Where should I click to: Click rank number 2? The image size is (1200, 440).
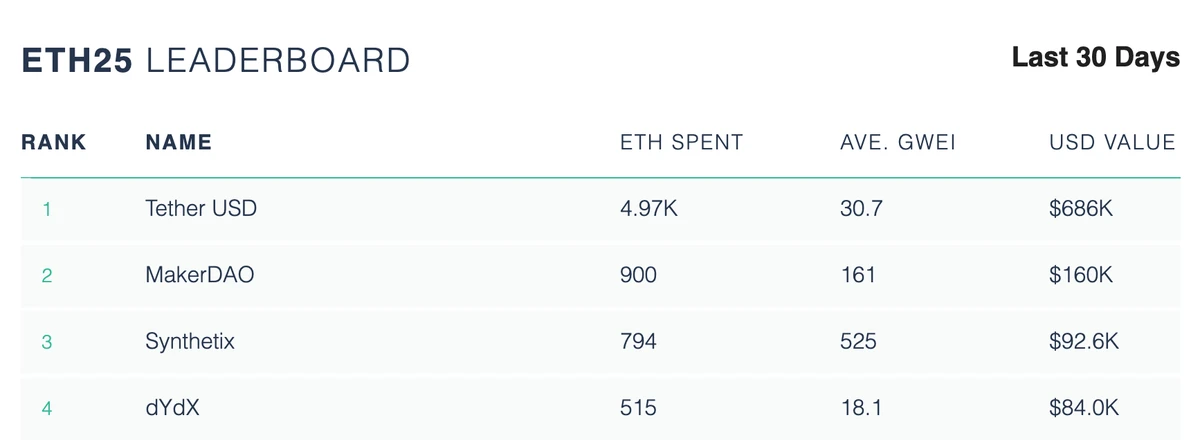[46, 276]
